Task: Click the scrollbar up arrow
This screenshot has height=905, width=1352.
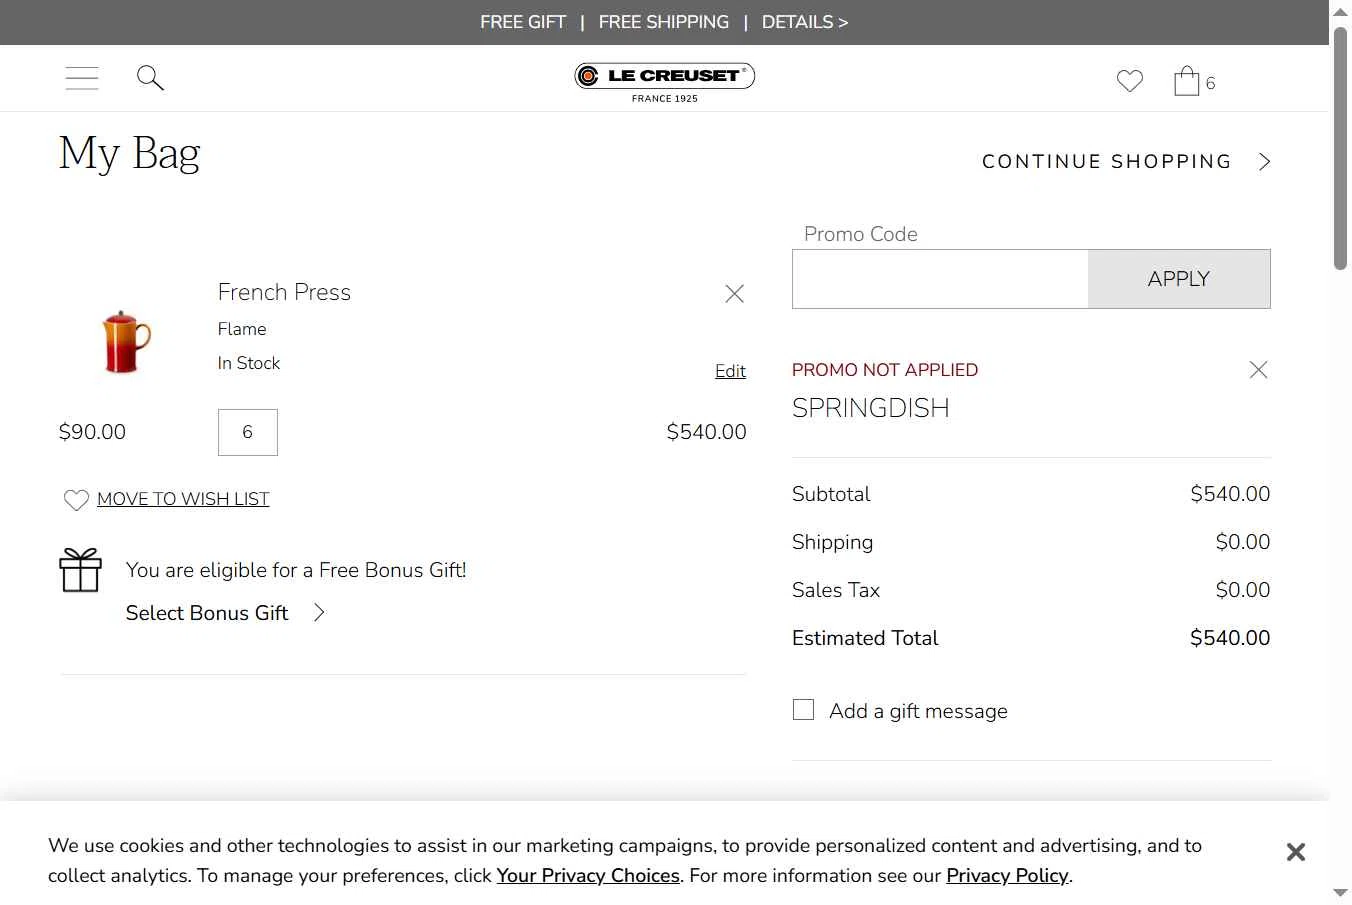Action: (1340, 11)
